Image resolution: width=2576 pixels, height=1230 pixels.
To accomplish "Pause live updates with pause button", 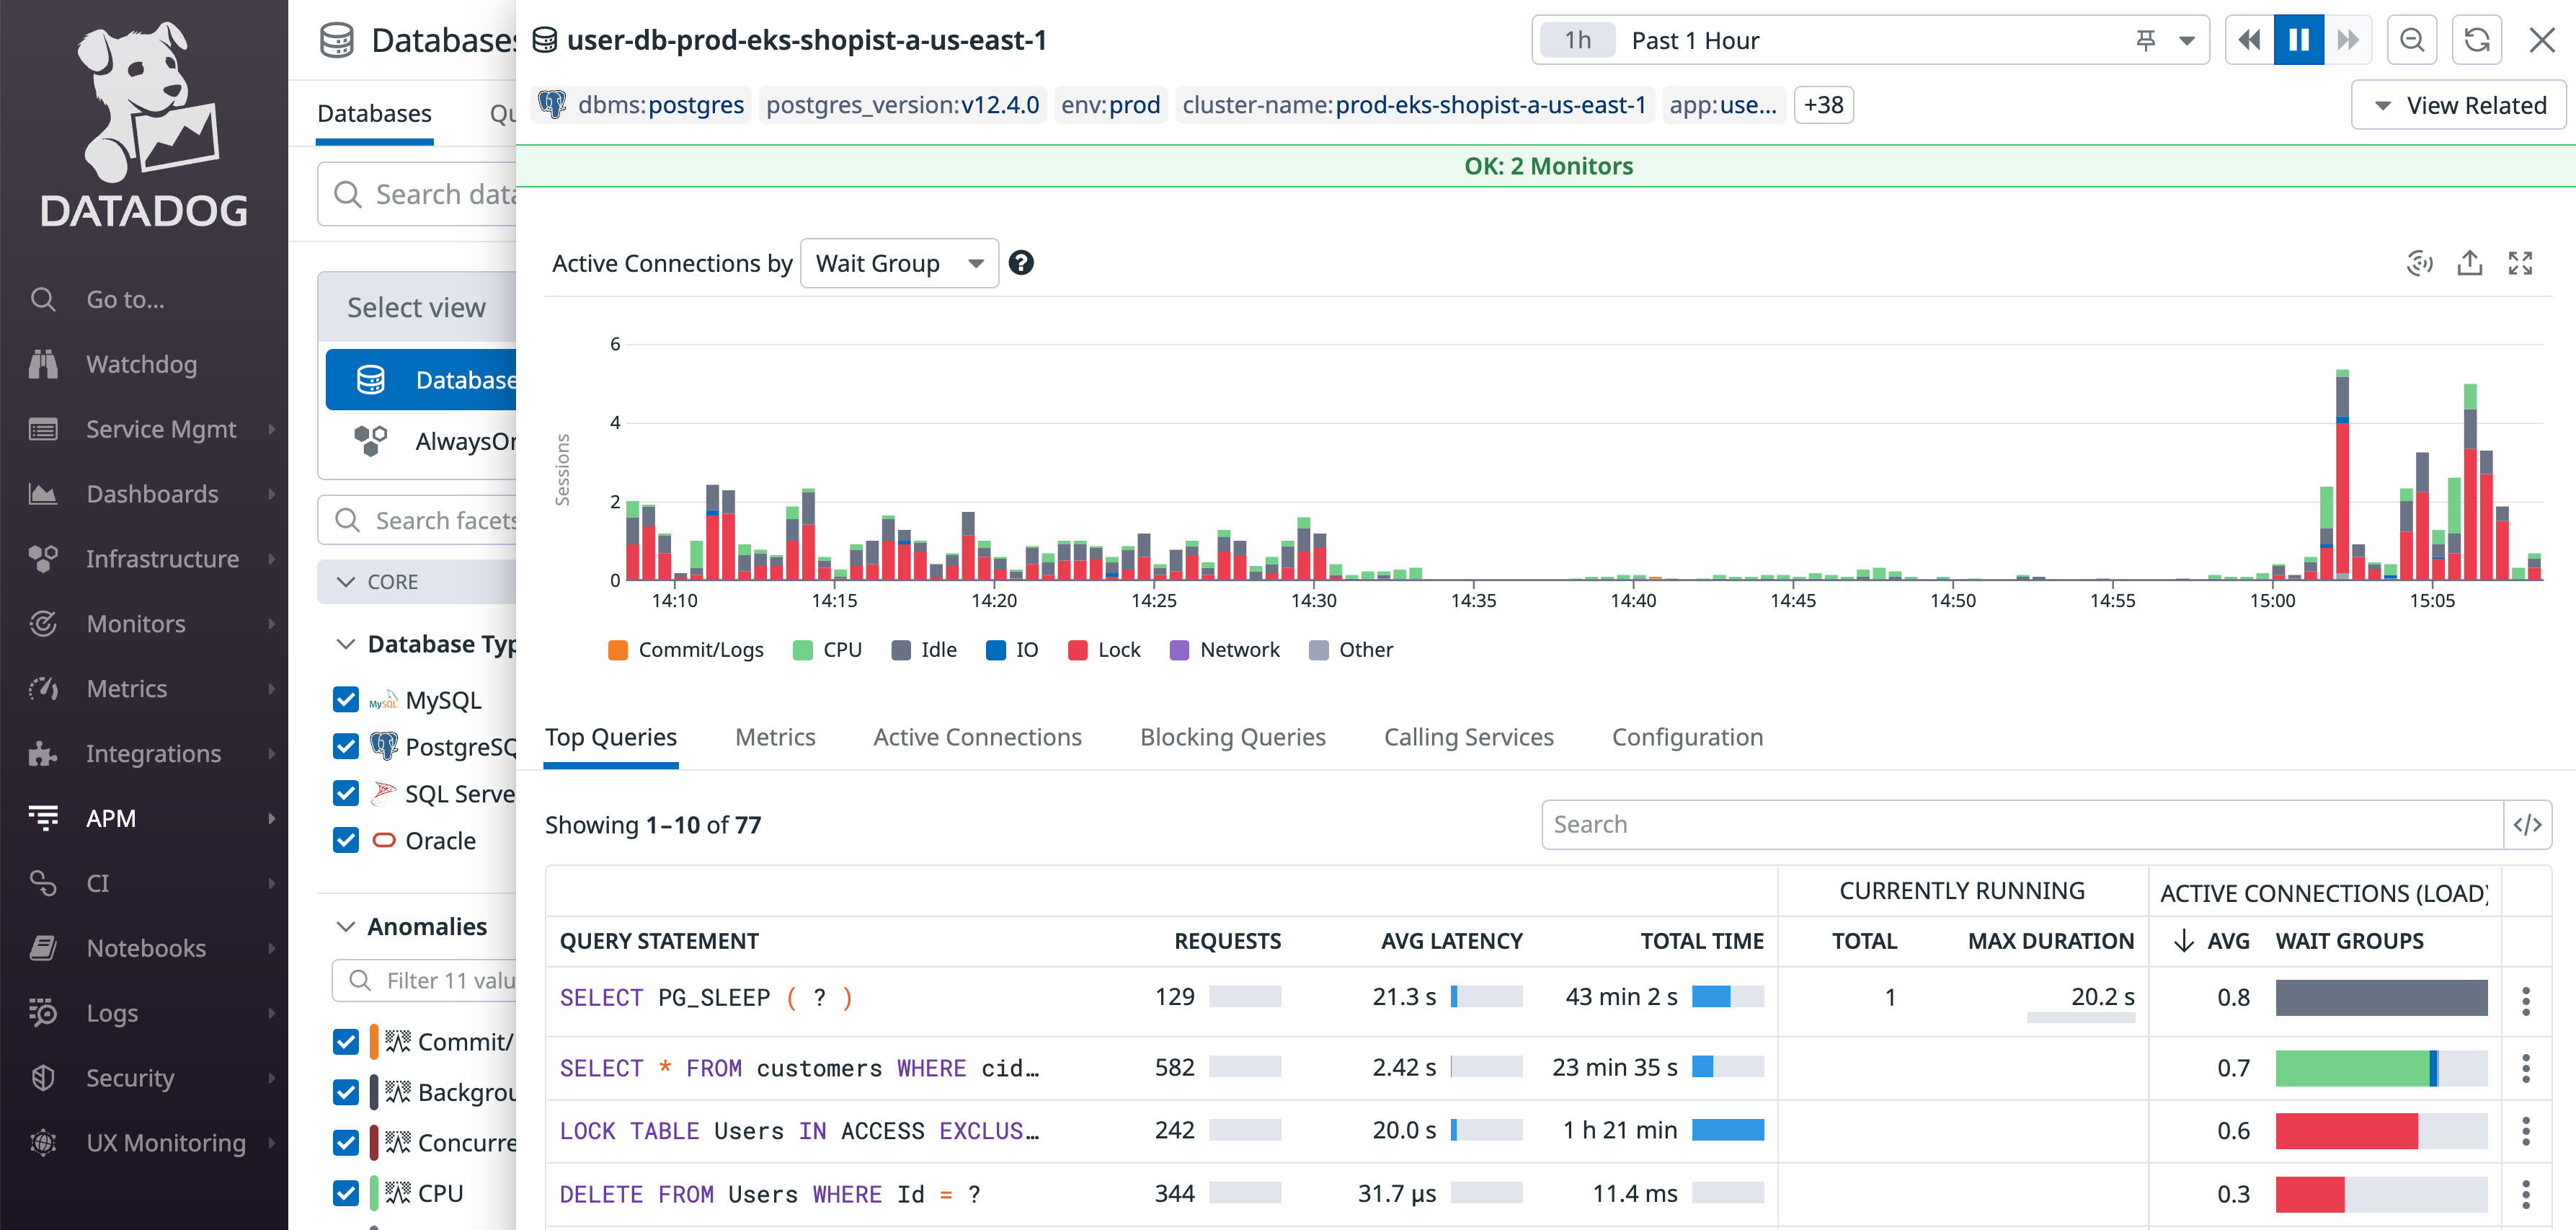I will (x=2298, y=40).
